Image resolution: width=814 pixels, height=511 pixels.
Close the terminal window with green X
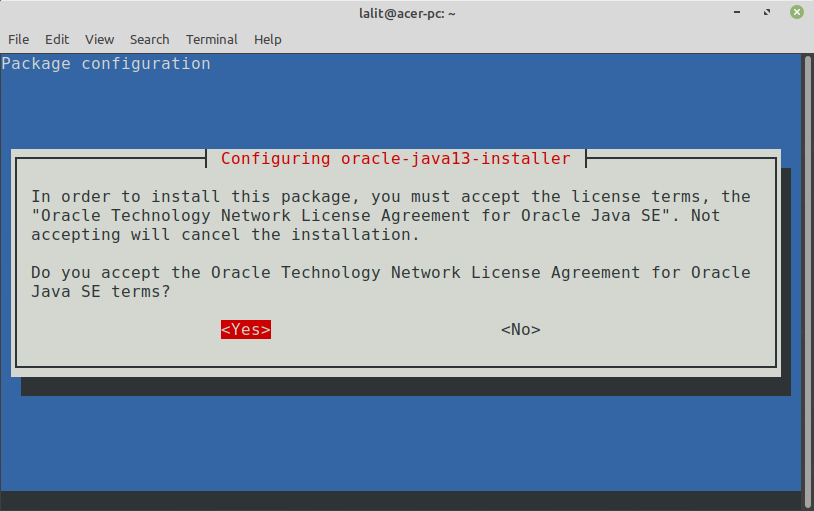point(797,12)
